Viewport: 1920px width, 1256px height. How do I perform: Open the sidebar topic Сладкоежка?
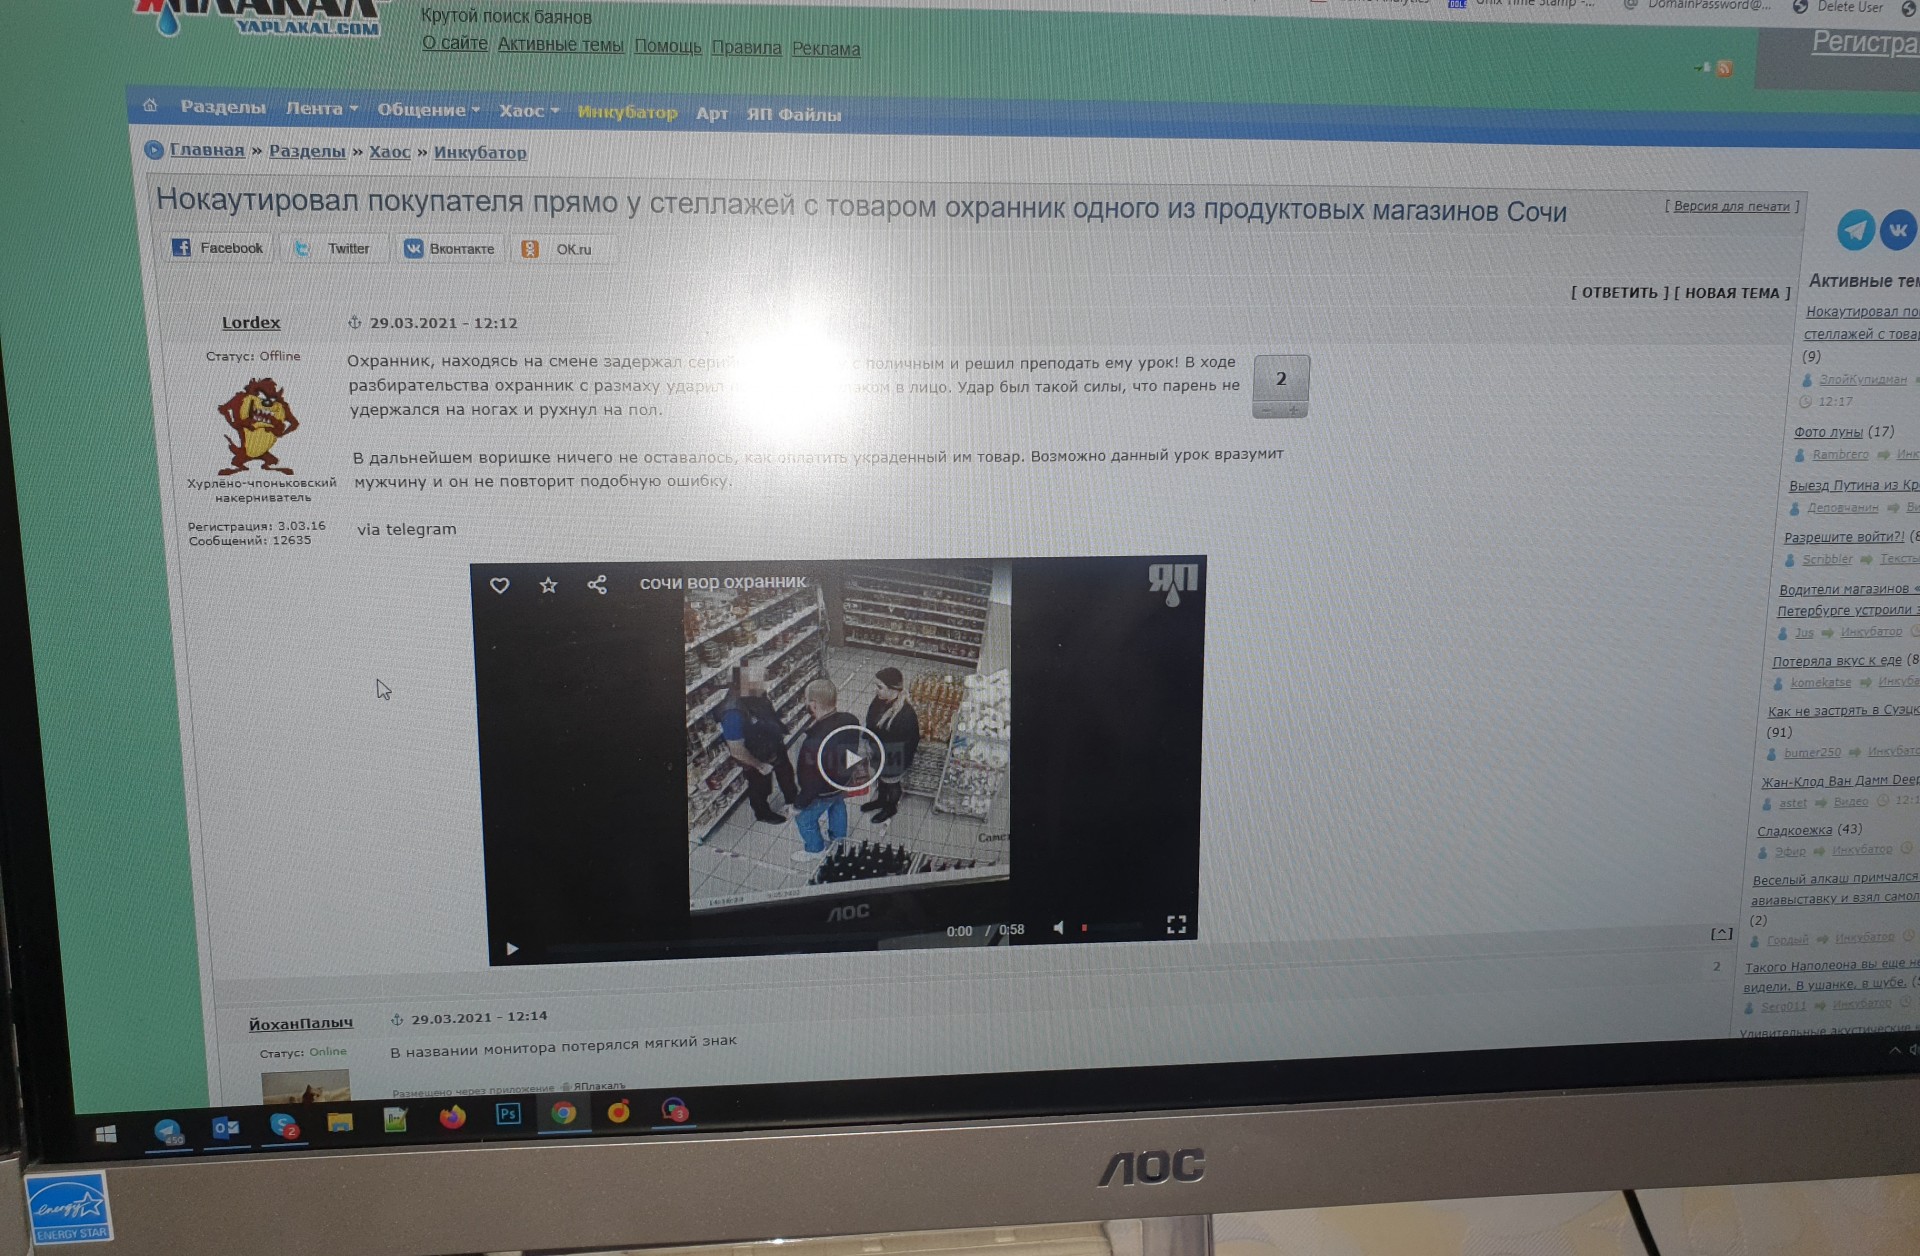point(1795,831)
